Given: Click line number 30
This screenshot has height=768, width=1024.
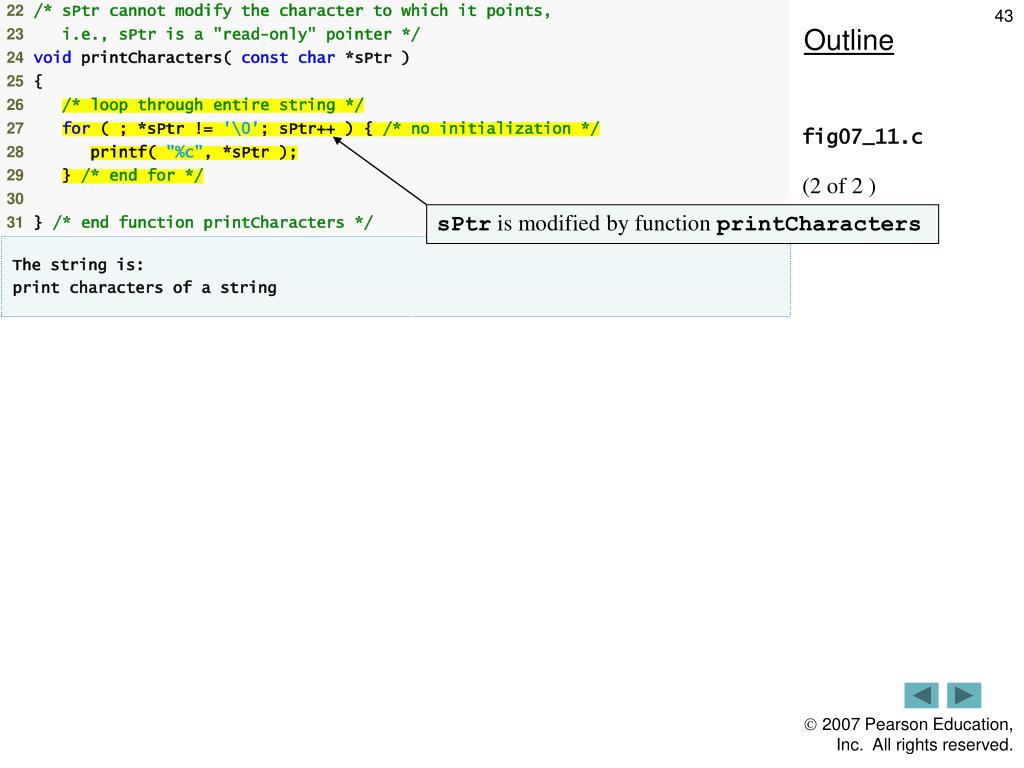Looking at the screenshot, I should click(x=14, y=199).
